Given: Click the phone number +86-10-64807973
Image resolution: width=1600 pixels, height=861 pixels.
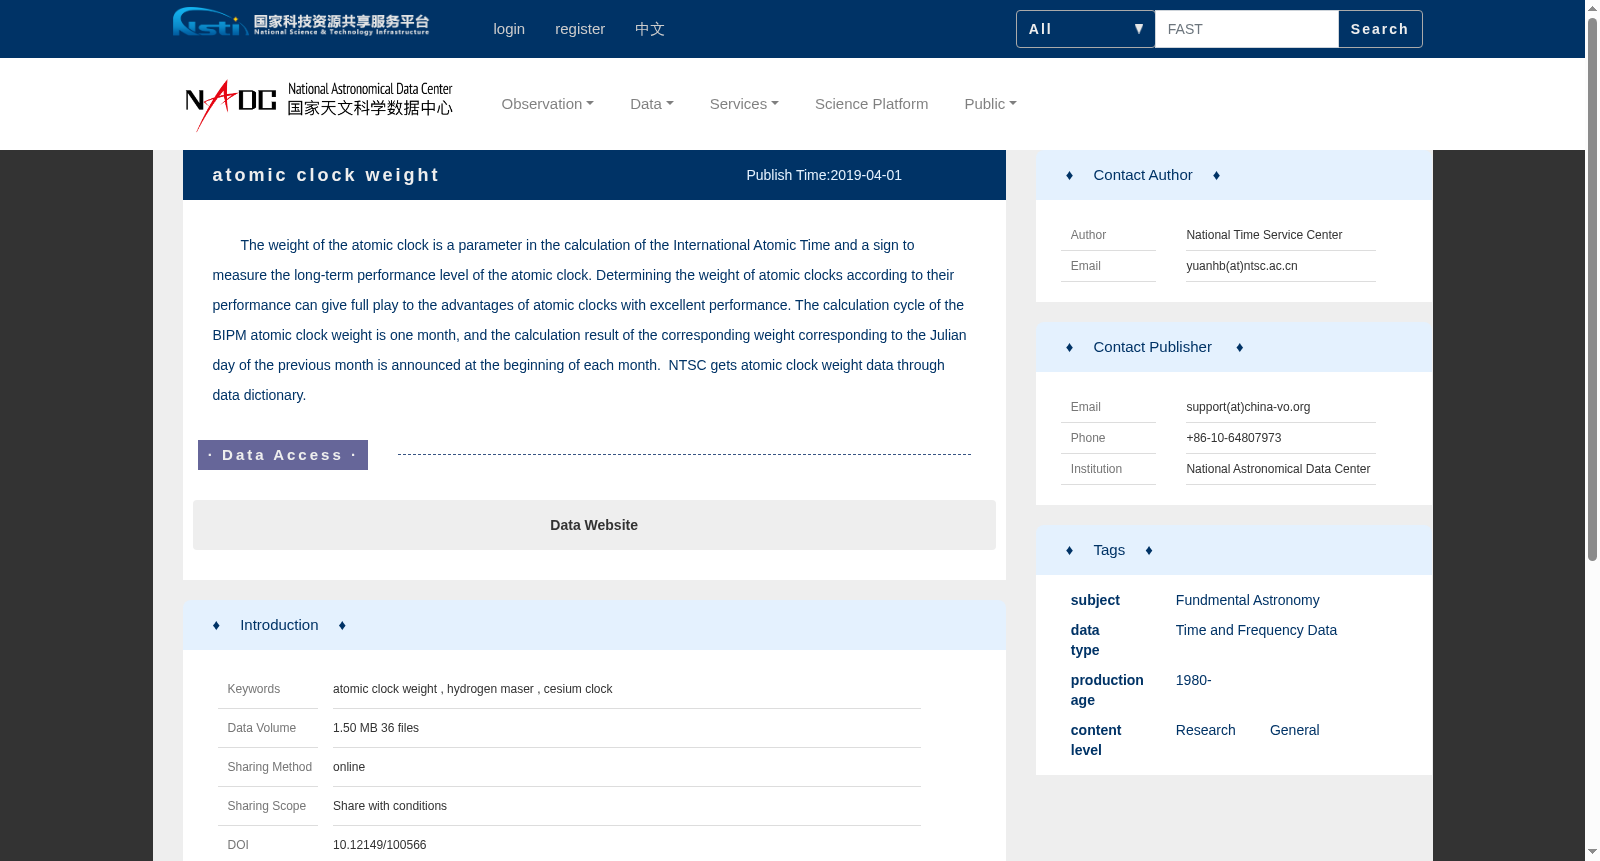Looking at the screenshot, I should click(x=1234, y=438).
